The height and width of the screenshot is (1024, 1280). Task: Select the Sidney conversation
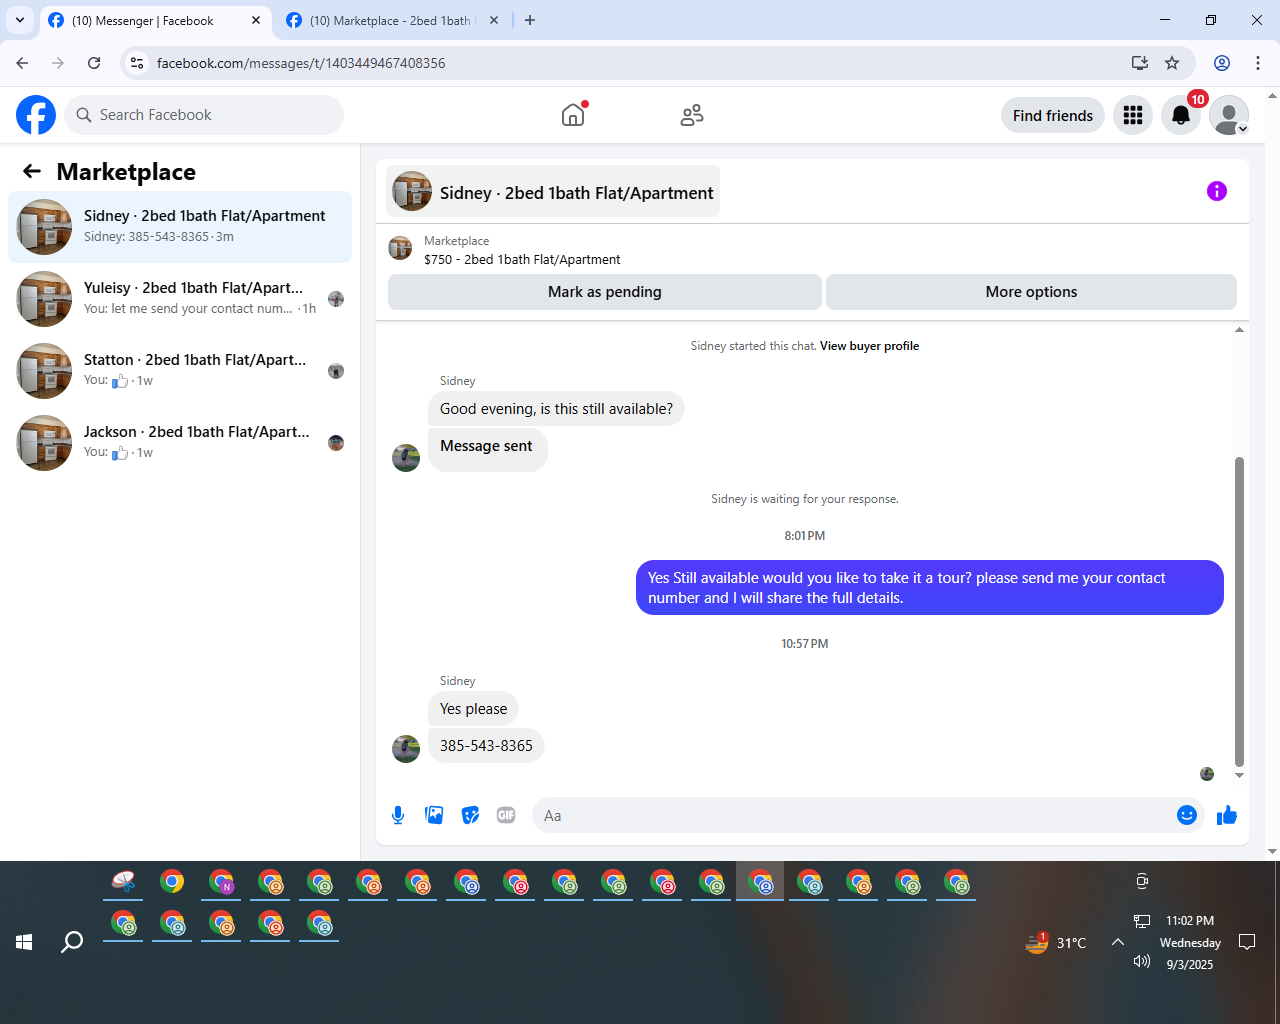point(180,227)
